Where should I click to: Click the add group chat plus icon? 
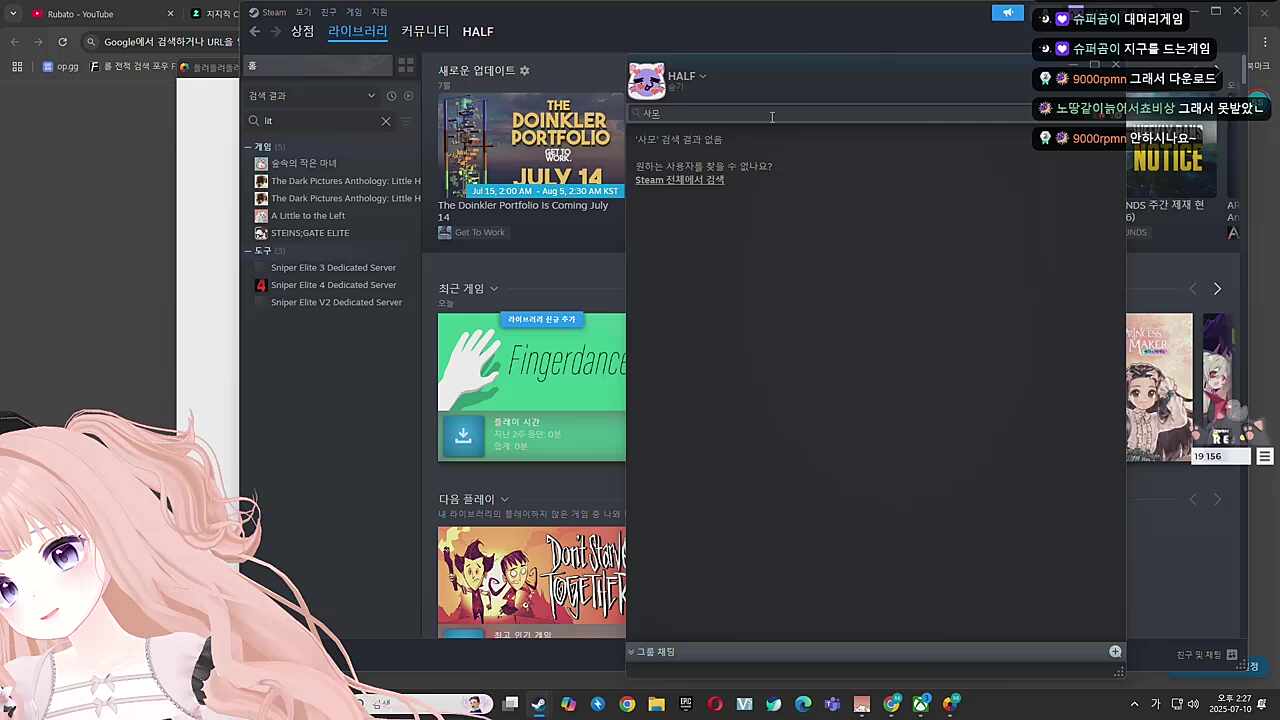pos(1115,652)
